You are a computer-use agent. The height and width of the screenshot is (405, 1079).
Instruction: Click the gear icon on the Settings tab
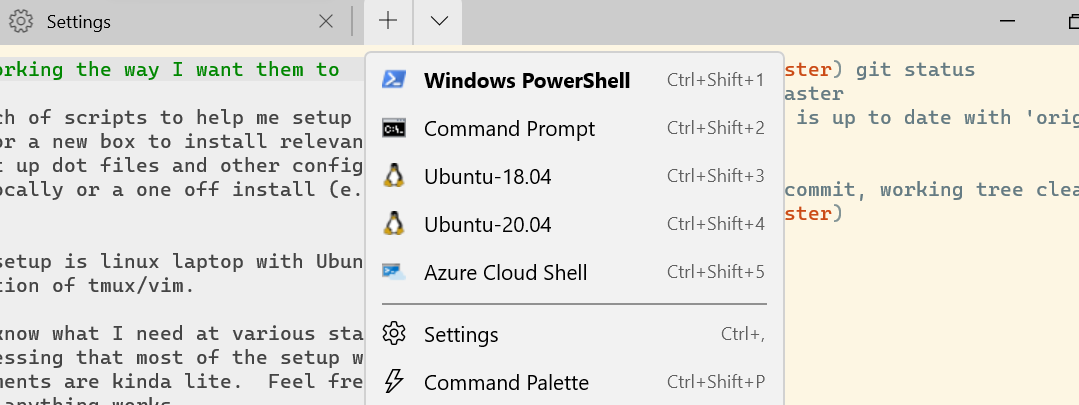tap(21, 22)
